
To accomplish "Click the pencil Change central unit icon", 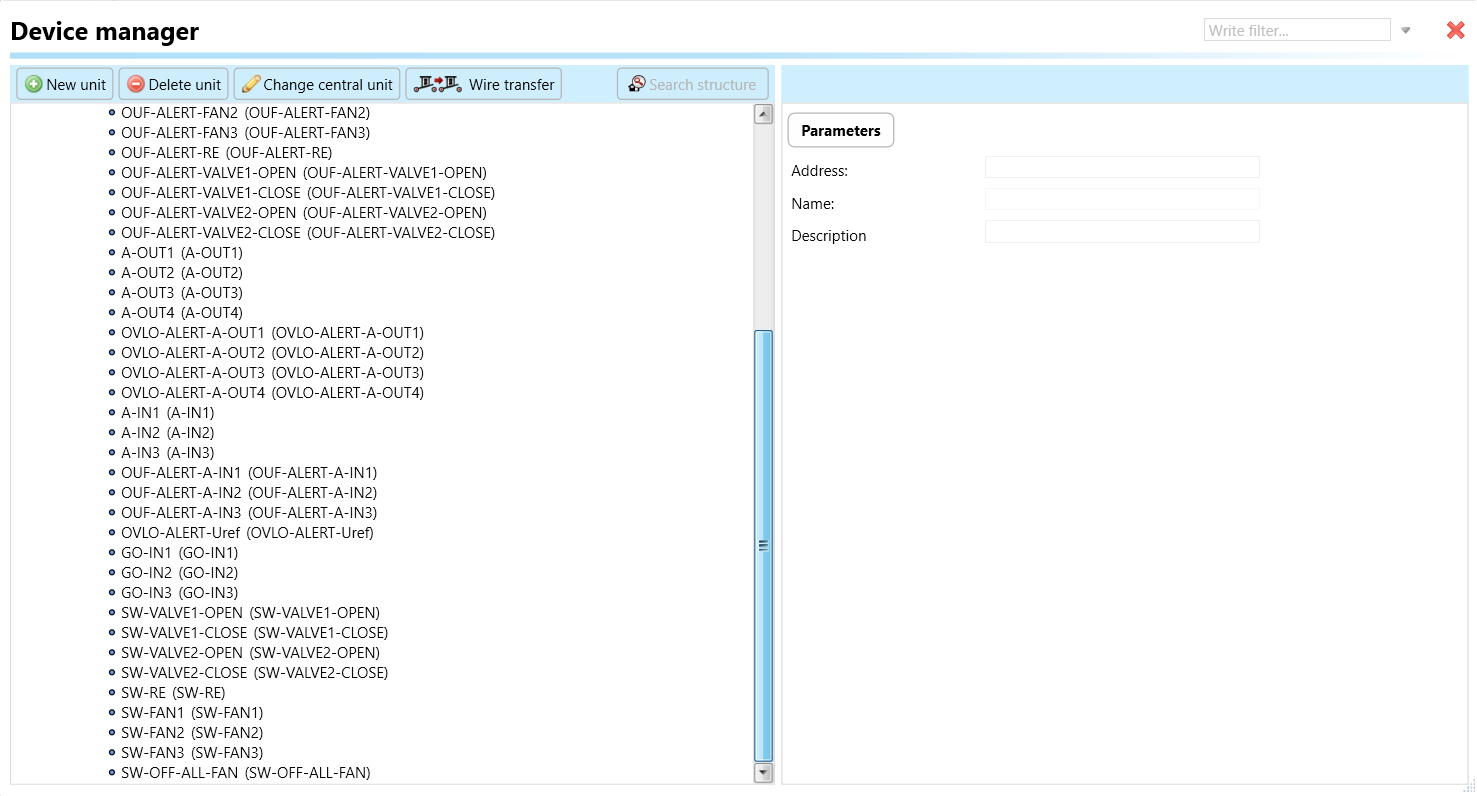I will [251, 85].
